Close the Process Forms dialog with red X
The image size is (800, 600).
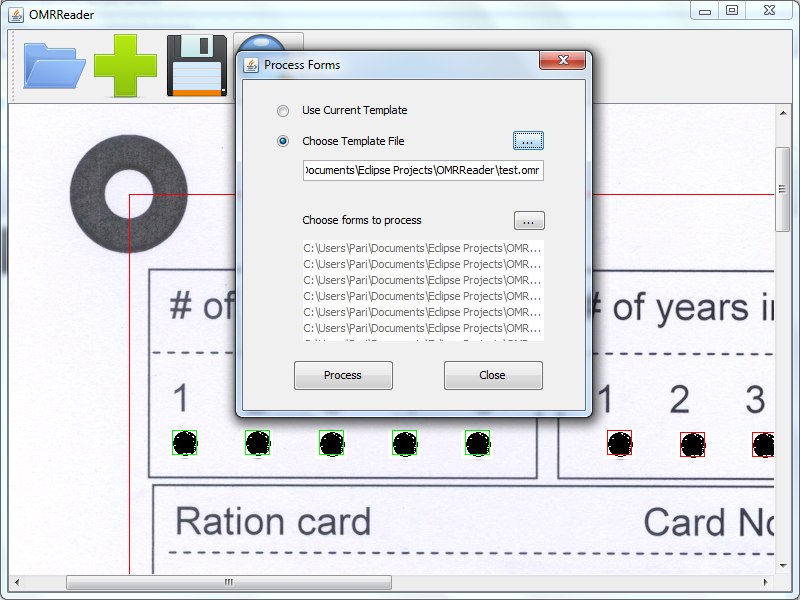(x=562, y=60)
